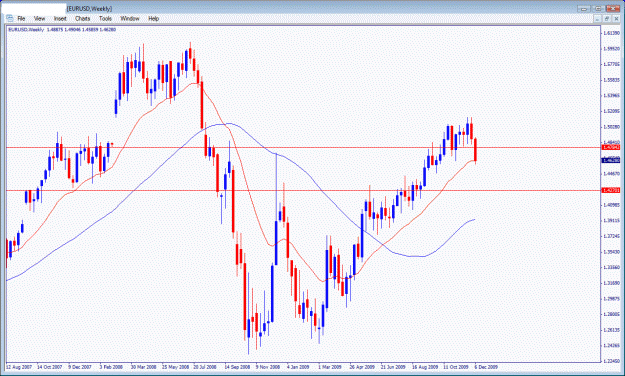Screen dimensions: 625x376
Task: Click the EURUSD,Weekly title bar text
Action: coord(89,8)
